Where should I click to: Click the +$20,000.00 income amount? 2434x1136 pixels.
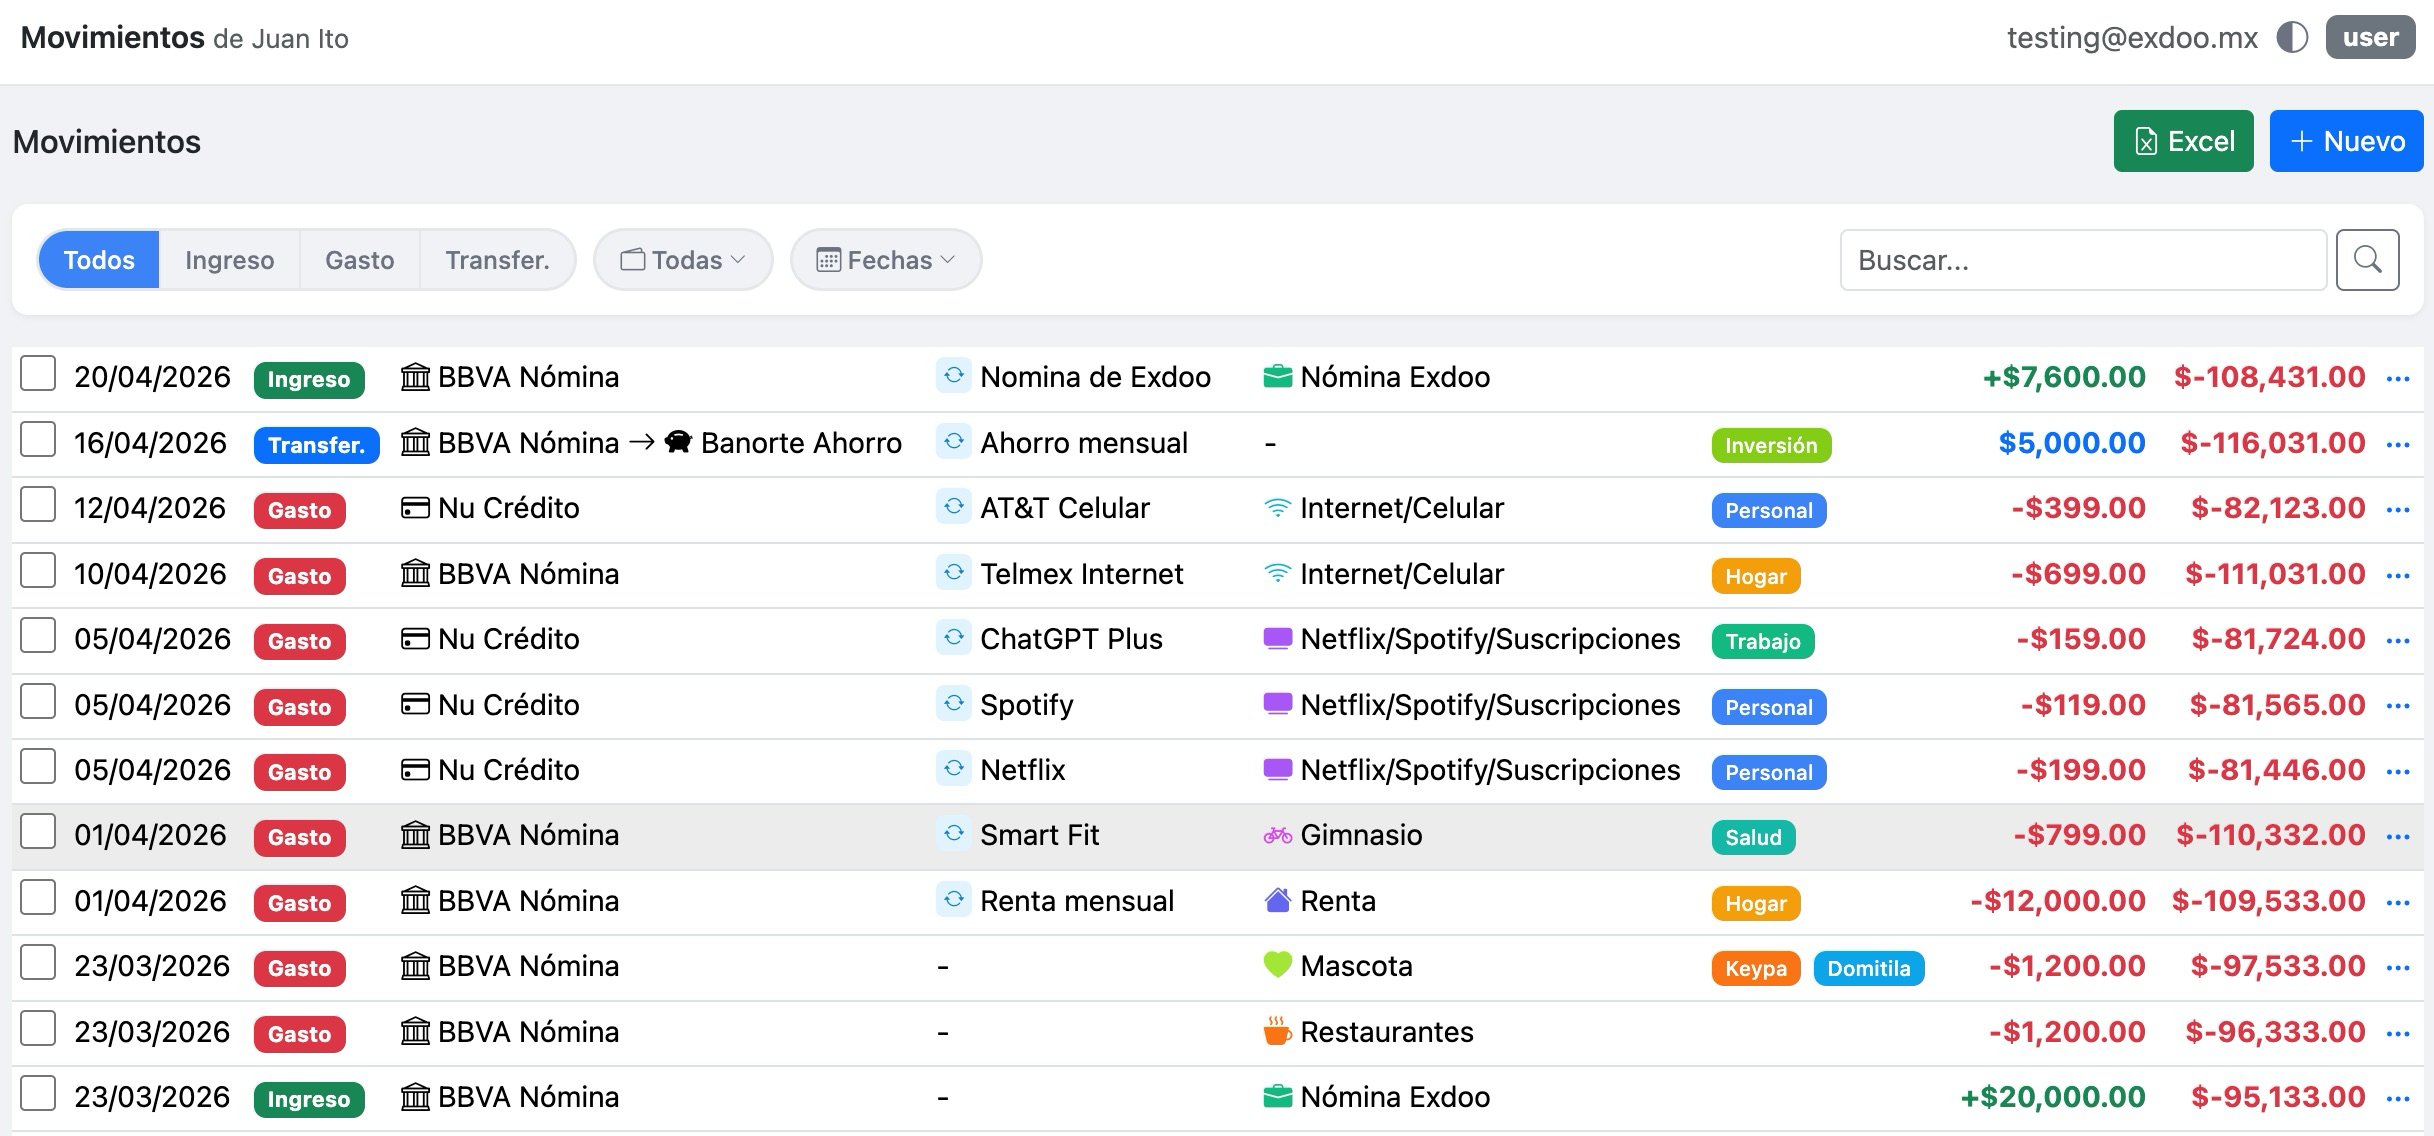2052,1097
